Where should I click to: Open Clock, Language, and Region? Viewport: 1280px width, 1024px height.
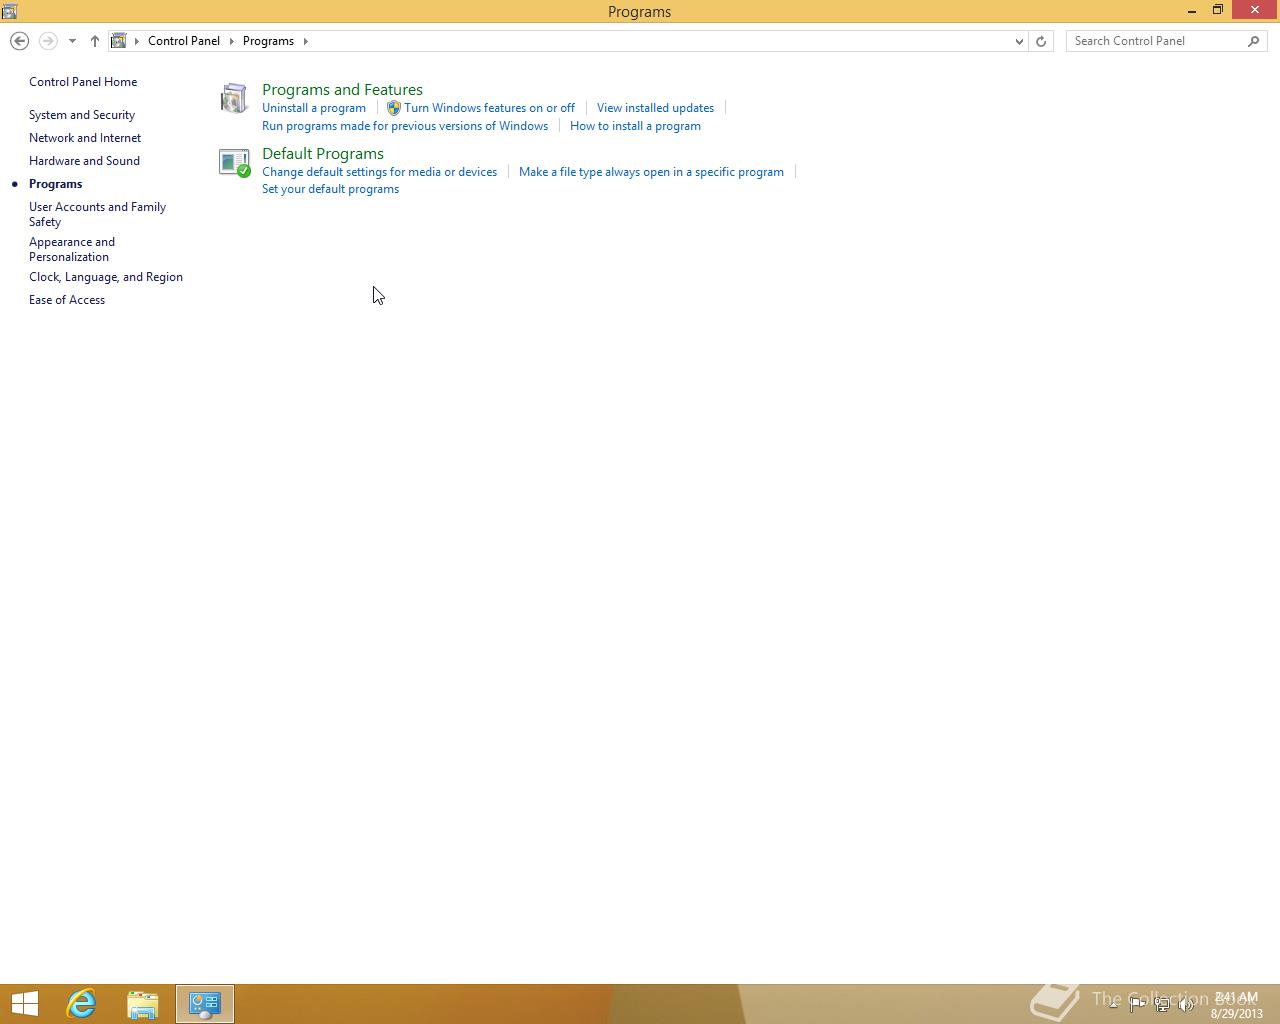(x=106, y=277)
